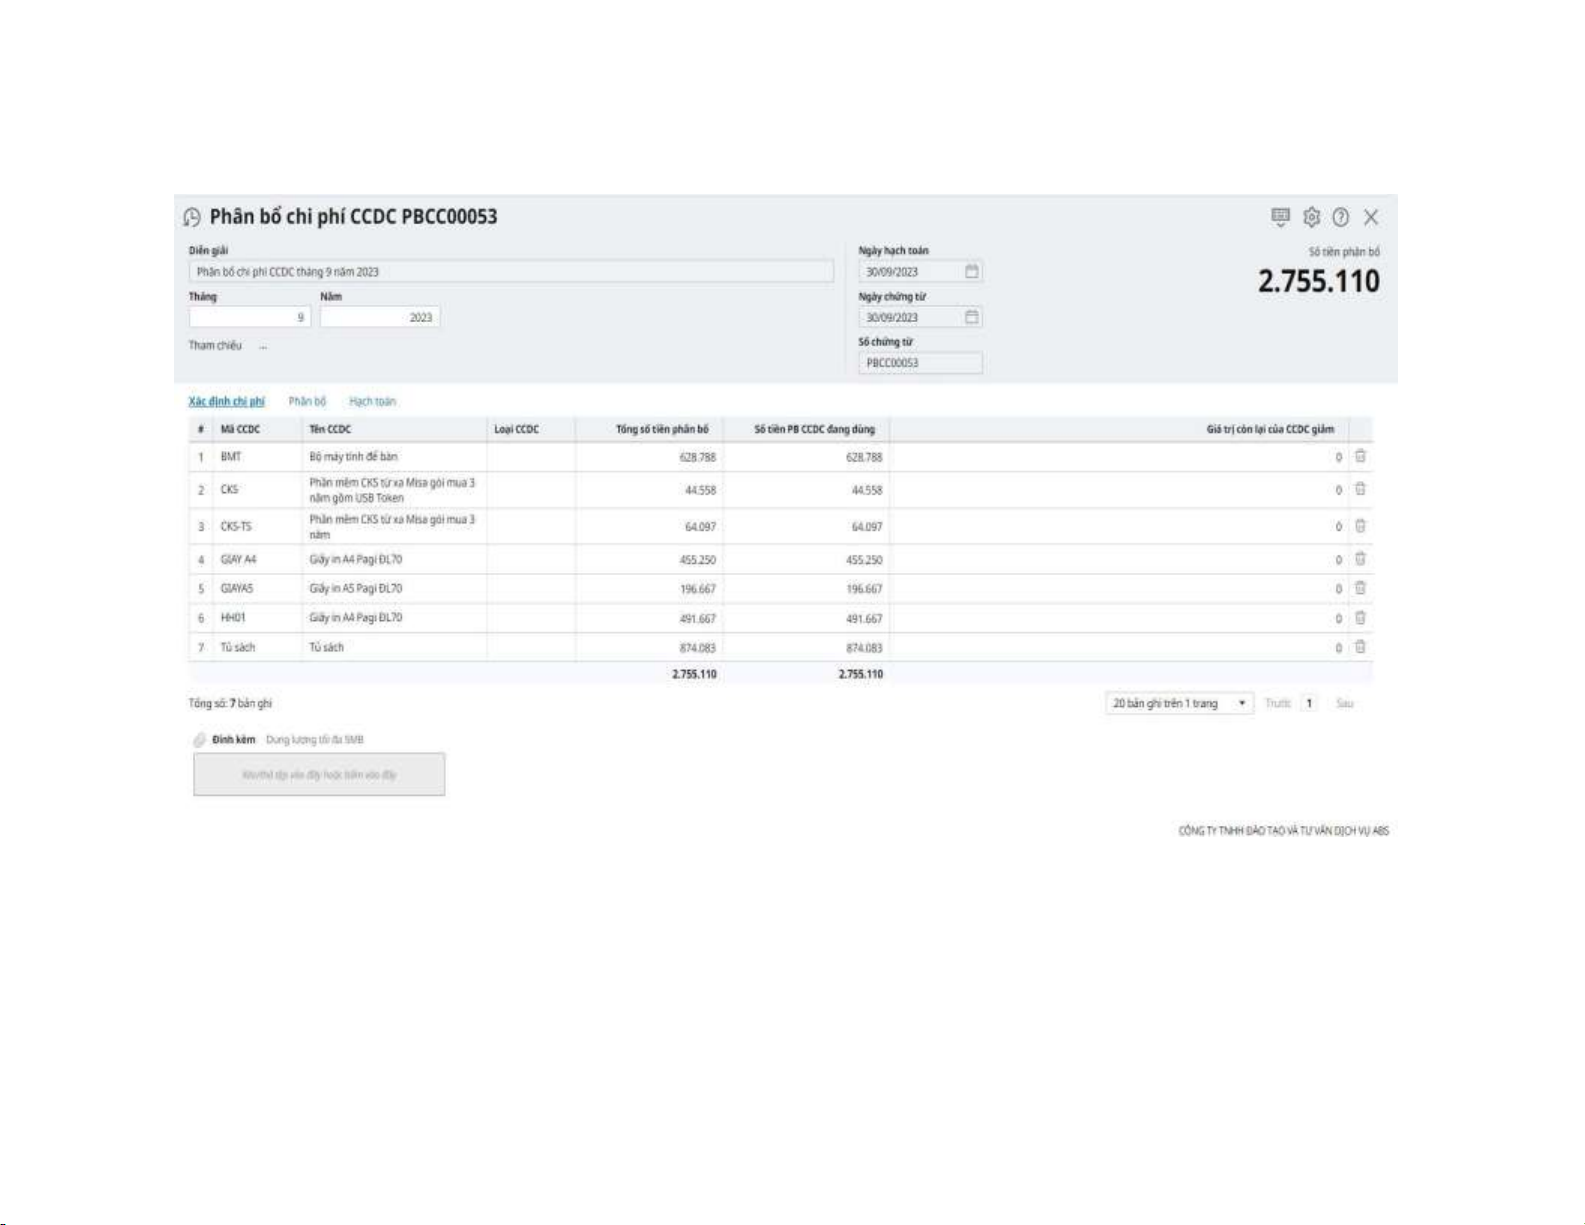Image resolution: width=1585 pixels, height=1225 pixels.
Task: Switch to the Hạch toán tab
Action: point(372,401)
